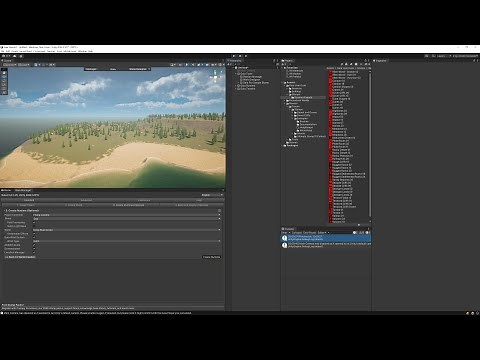Select the Hierarchy panel tab
480x360 pixels.
click(235, 61)
